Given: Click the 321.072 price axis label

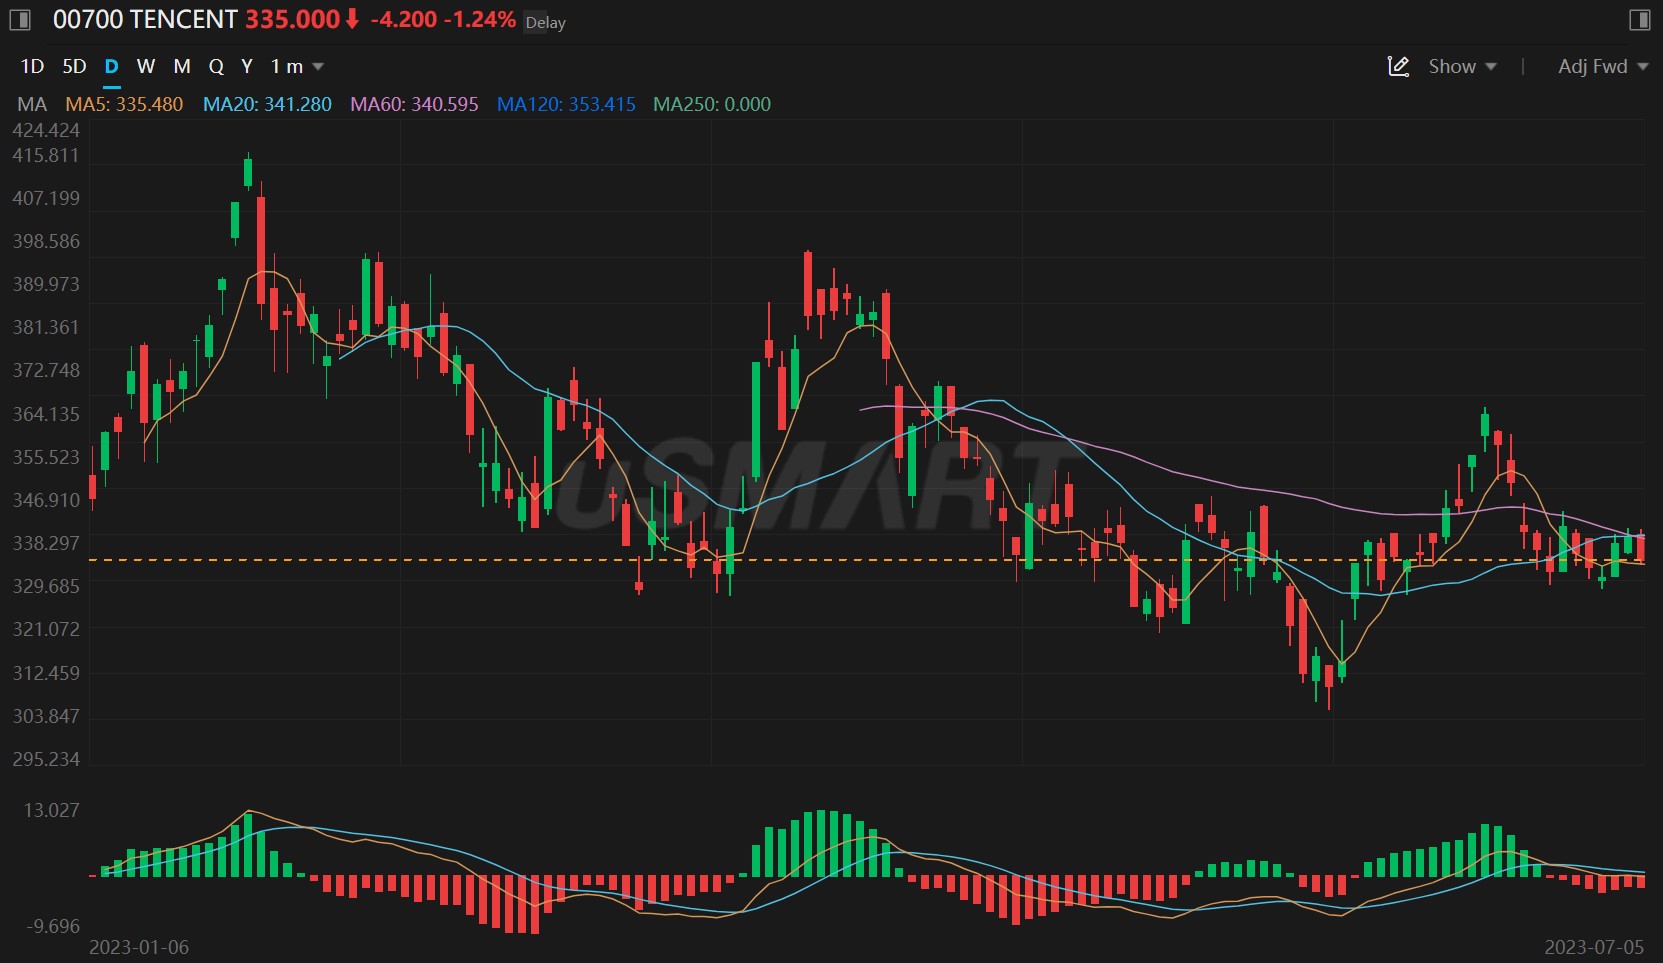Looking at the screenshot, I should pyautogui.click(x=46, y=629).
